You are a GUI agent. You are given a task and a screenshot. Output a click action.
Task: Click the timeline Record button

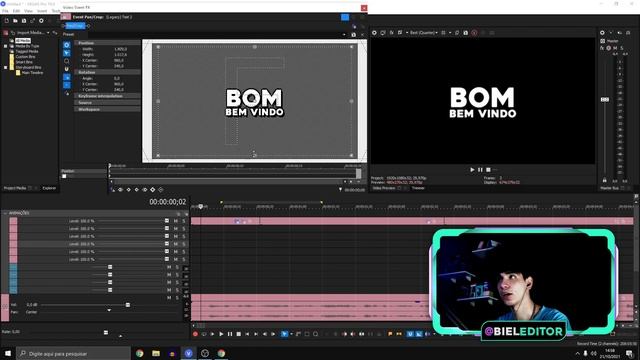click(195, 334)
